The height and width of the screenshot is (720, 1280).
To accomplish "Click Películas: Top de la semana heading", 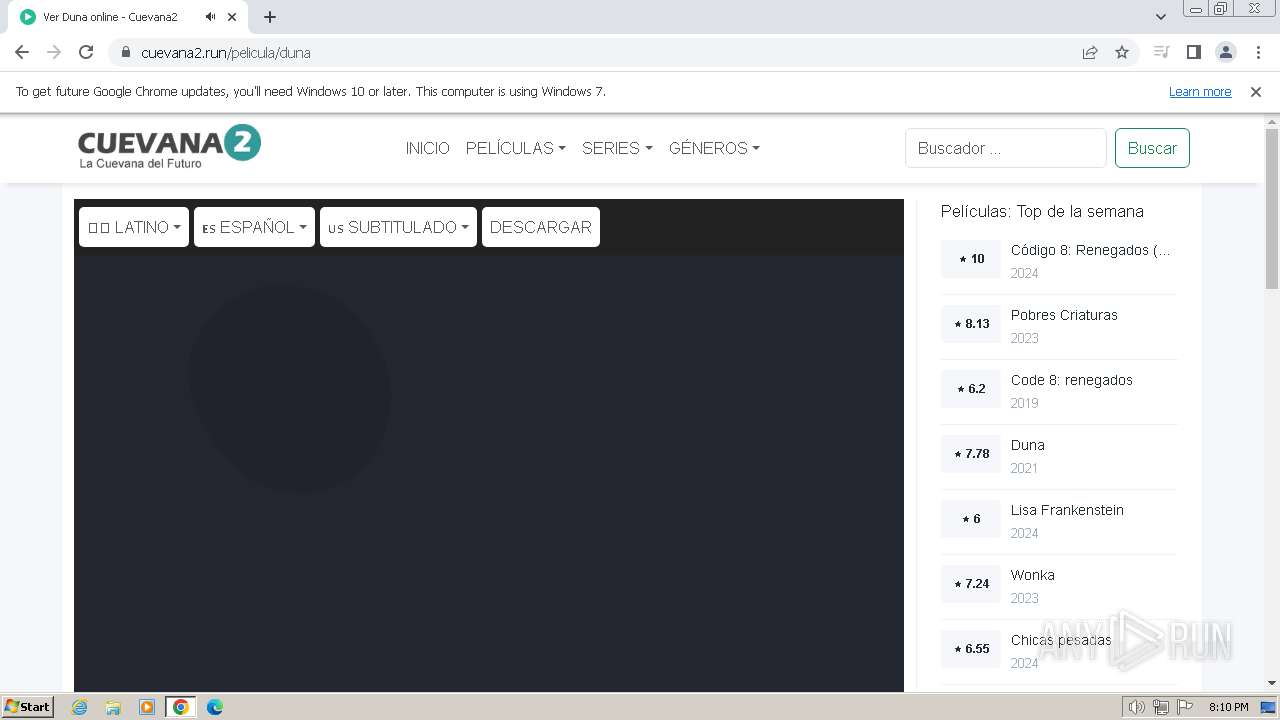I will pyautogui.click(x=1042, y=211).
